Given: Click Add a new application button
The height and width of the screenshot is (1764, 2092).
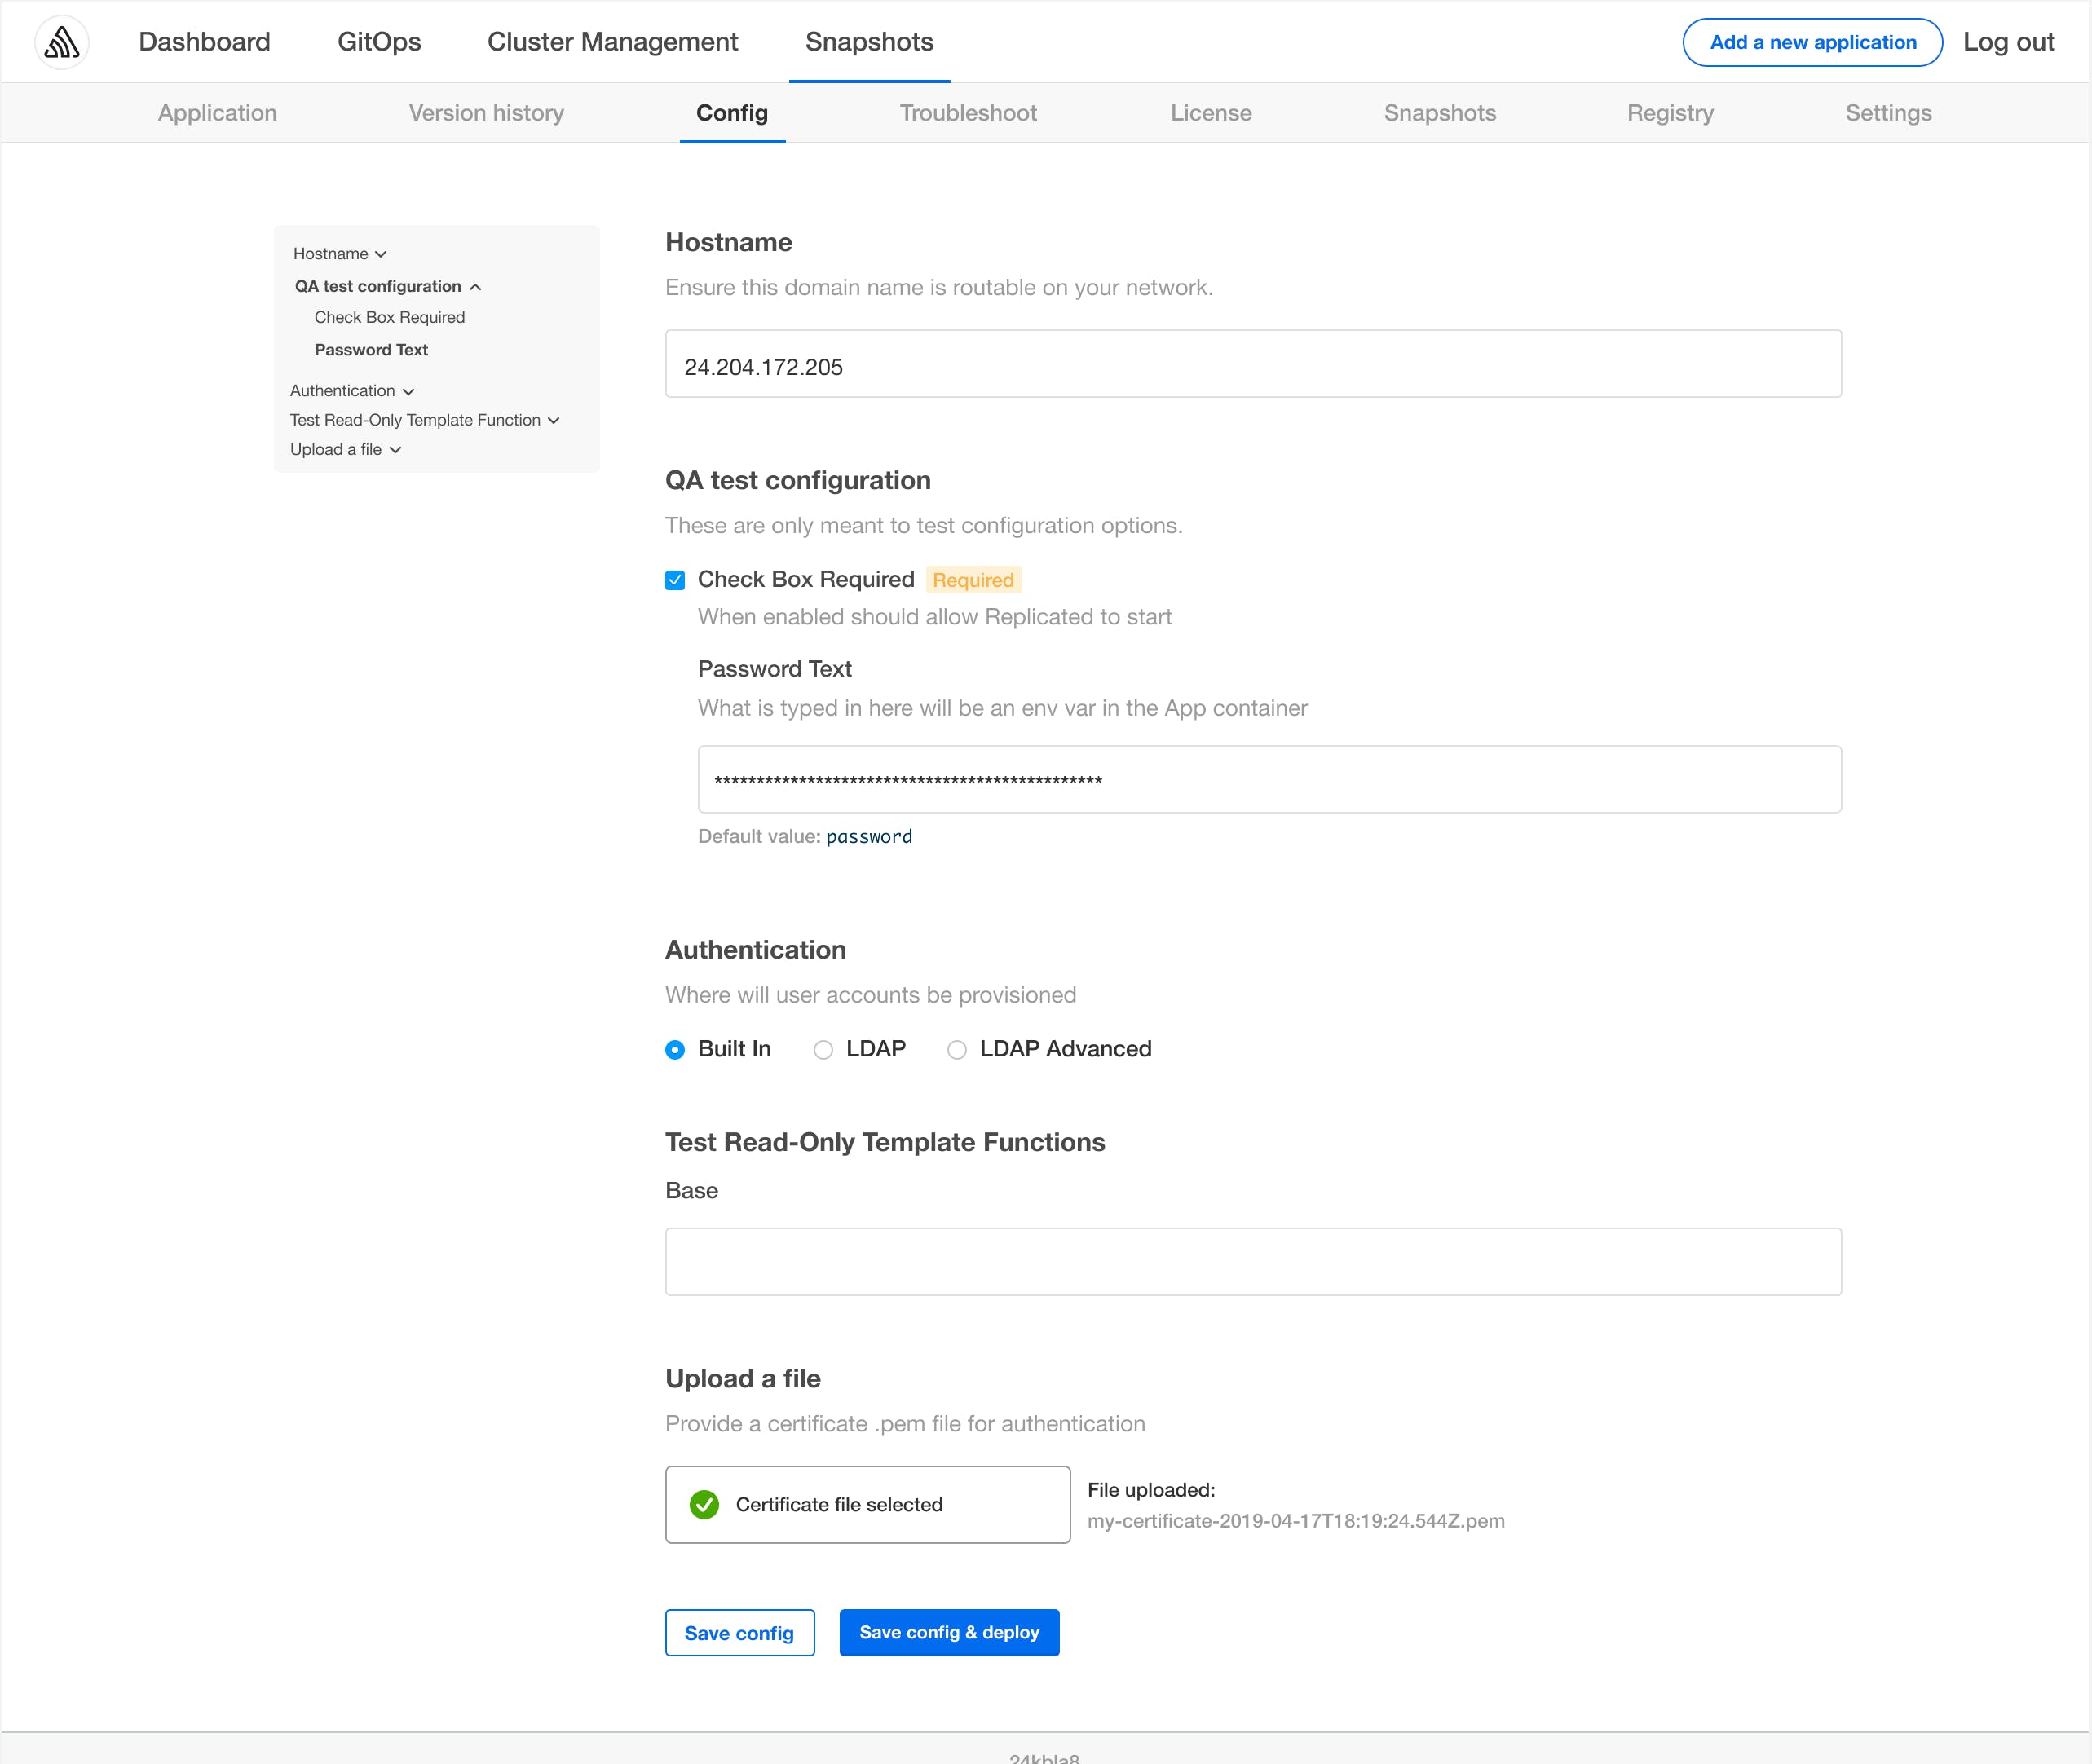Looking at the screenshot, I should tap(1810, 40).
